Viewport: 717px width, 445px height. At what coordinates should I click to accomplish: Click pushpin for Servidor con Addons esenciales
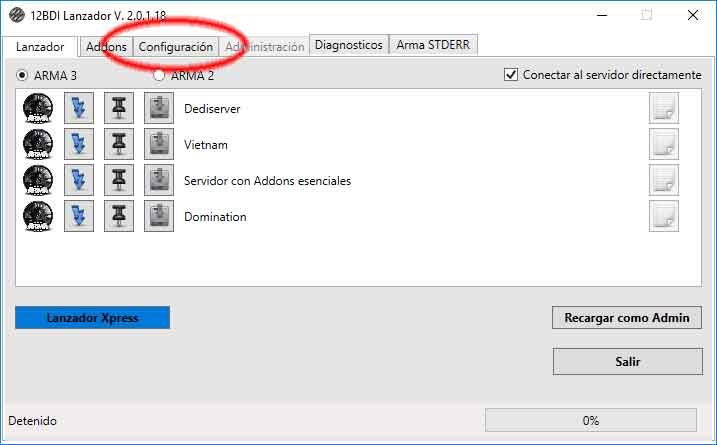119,180
